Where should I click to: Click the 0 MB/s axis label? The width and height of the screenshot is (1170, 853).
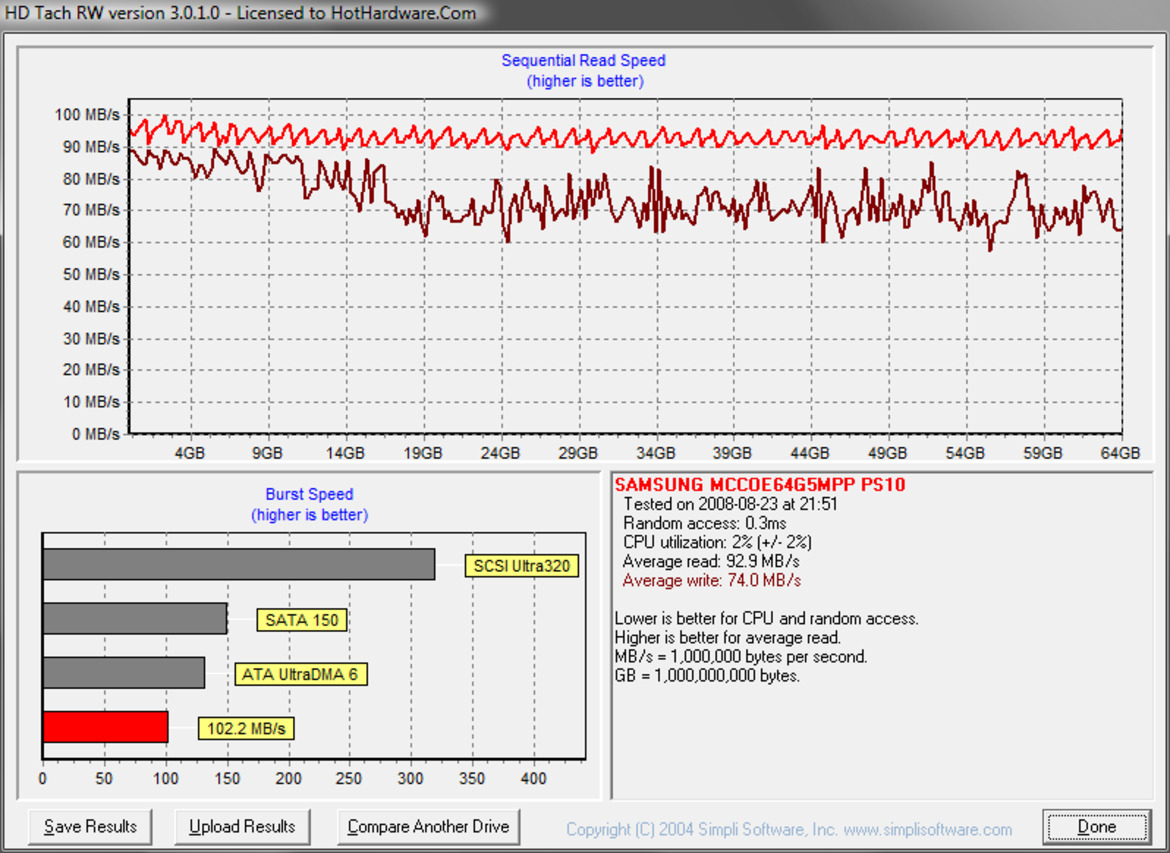pyautogui.click(x=96, y=434)
